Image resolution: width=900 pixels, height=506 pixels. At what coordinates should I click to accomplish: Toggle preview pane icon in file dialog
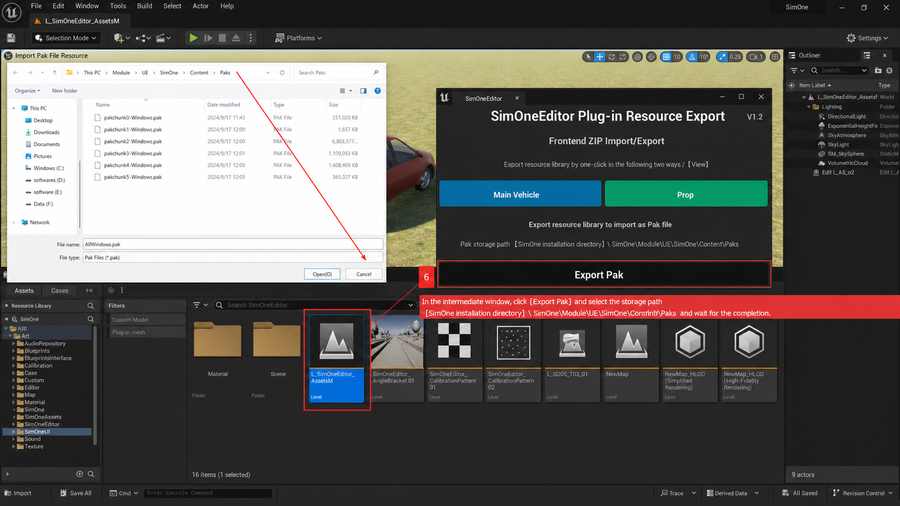(363, 91)
